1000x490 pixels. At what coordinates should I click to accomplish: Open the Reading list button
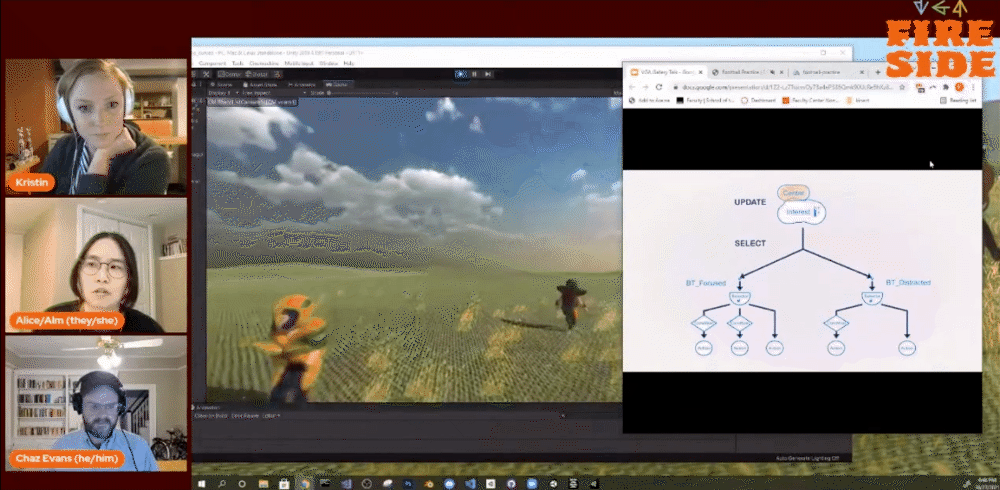958,100
